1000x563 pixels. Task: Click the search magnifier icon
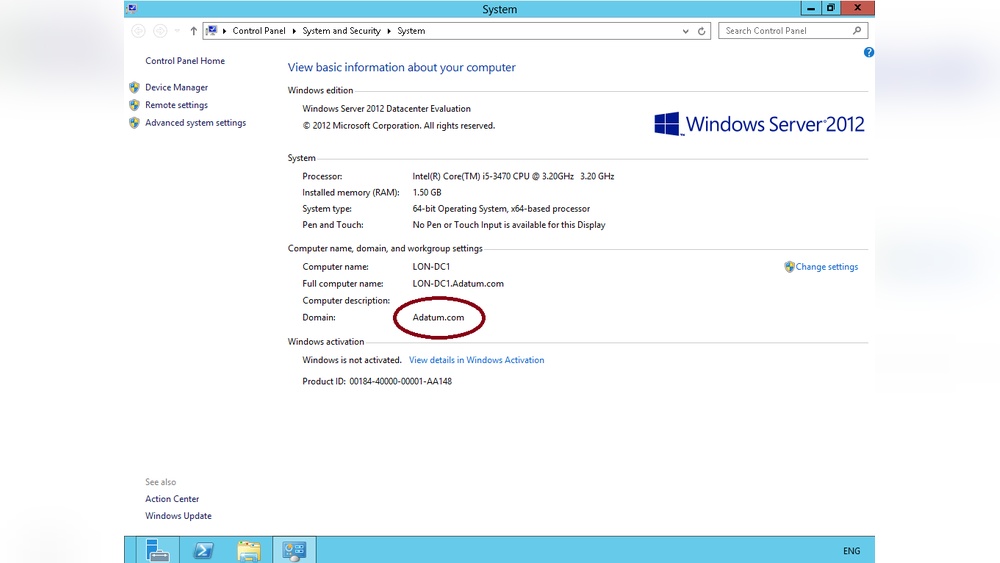click(857, 31)
